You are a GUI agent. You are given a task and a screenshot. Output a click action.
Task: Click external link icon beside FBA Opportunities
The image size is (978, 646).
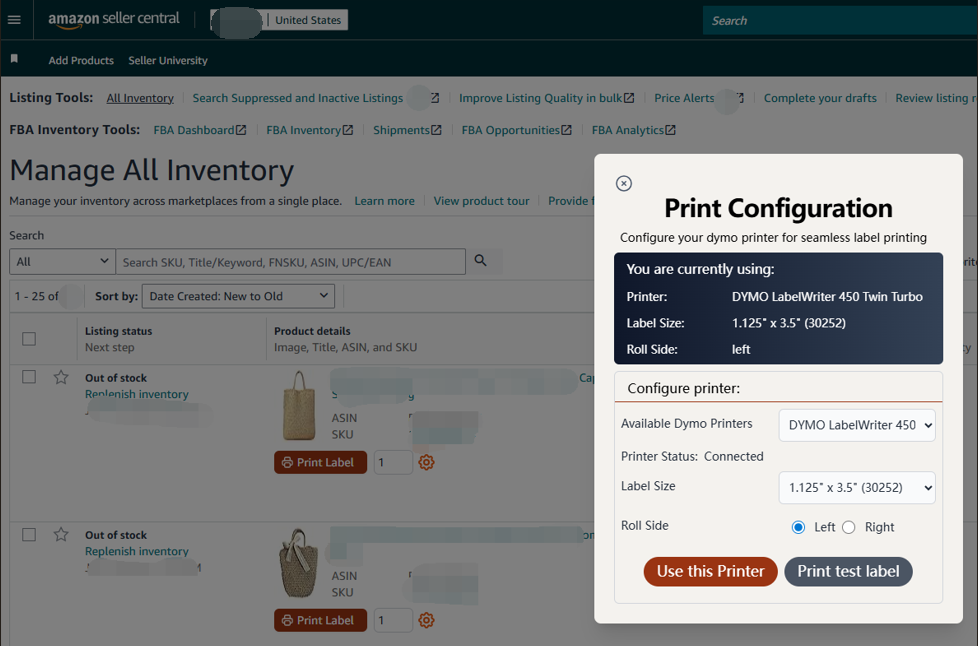[566, 130]
